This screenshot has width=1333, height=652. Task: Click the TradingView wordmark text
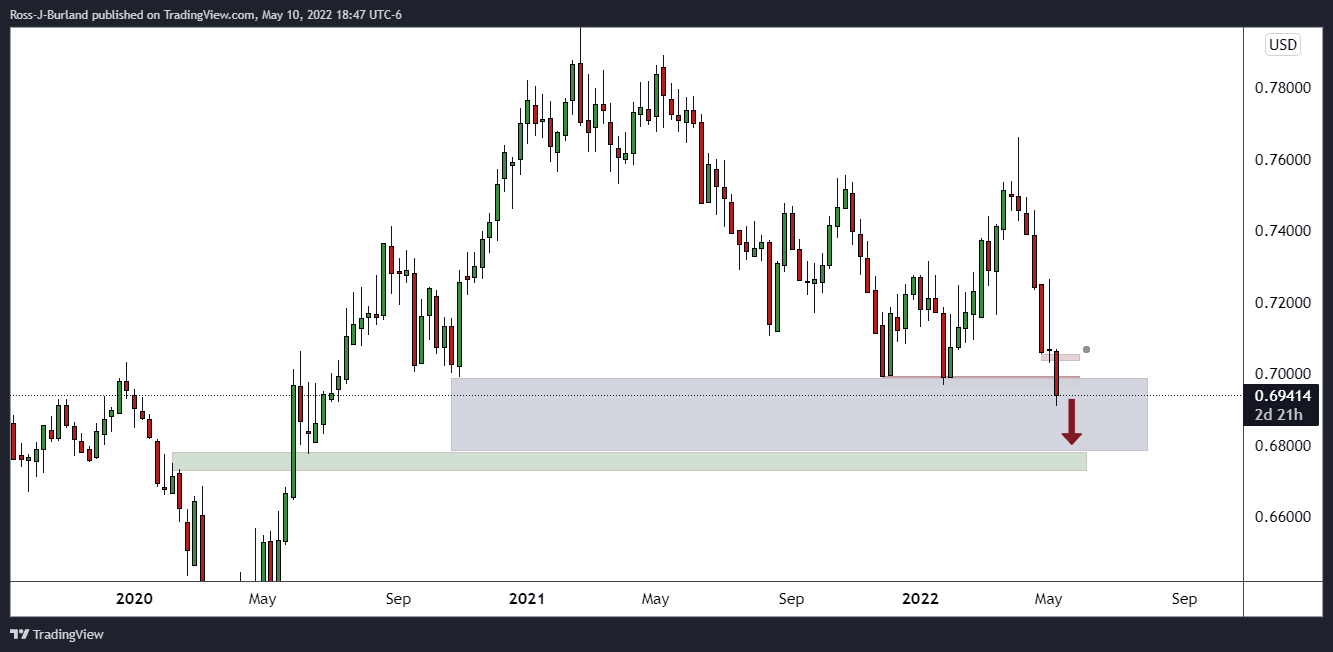tap(68, 634)
